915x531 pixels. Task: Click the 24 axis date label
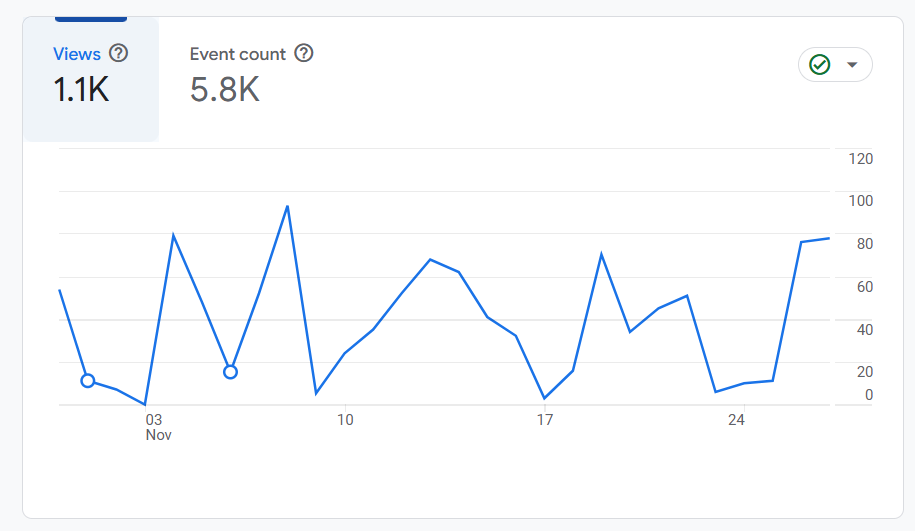pyautogui.click(x=736, y=420)
